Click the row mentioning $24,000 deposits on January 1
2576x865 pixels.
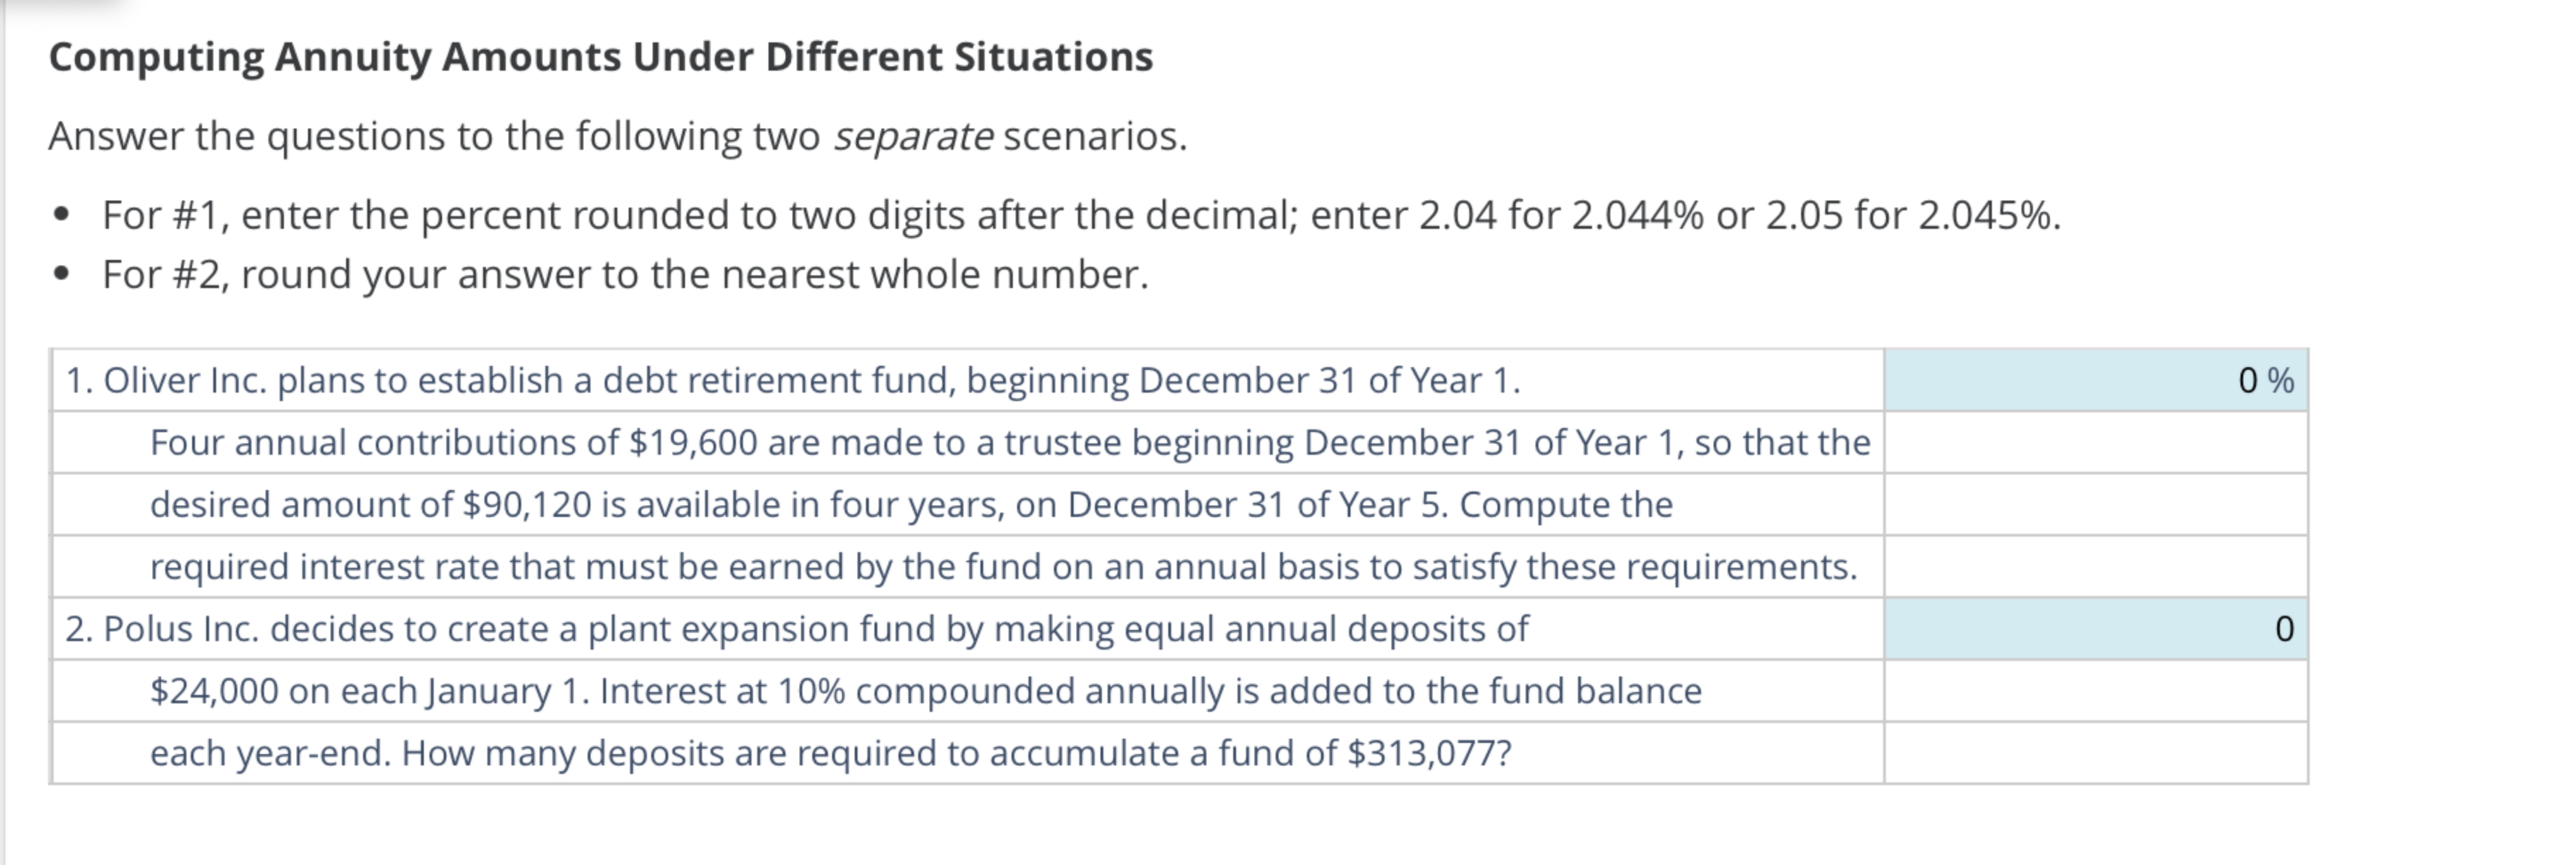click(925, 690)
